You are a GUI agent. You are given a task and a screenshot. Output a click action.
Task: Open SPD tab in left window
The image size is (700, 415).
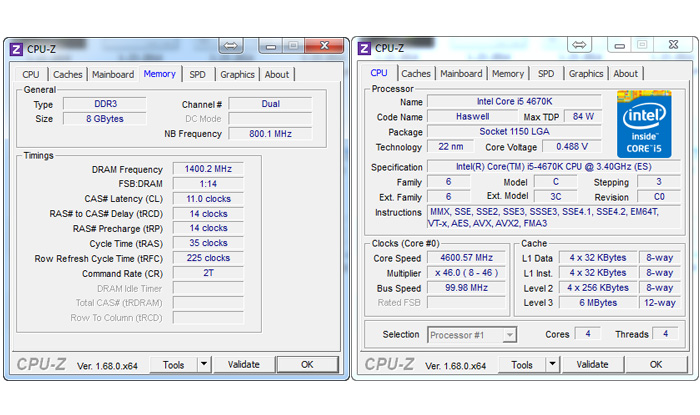(x=197, y=75)
